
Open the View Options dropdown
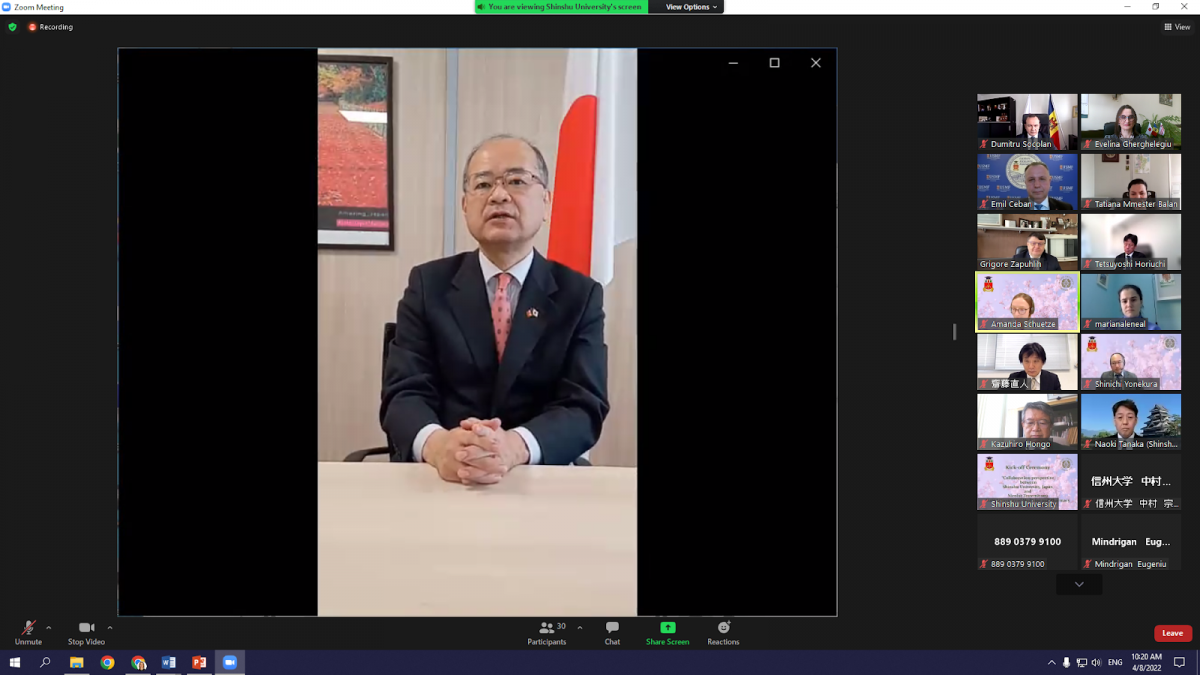(686, 7)
